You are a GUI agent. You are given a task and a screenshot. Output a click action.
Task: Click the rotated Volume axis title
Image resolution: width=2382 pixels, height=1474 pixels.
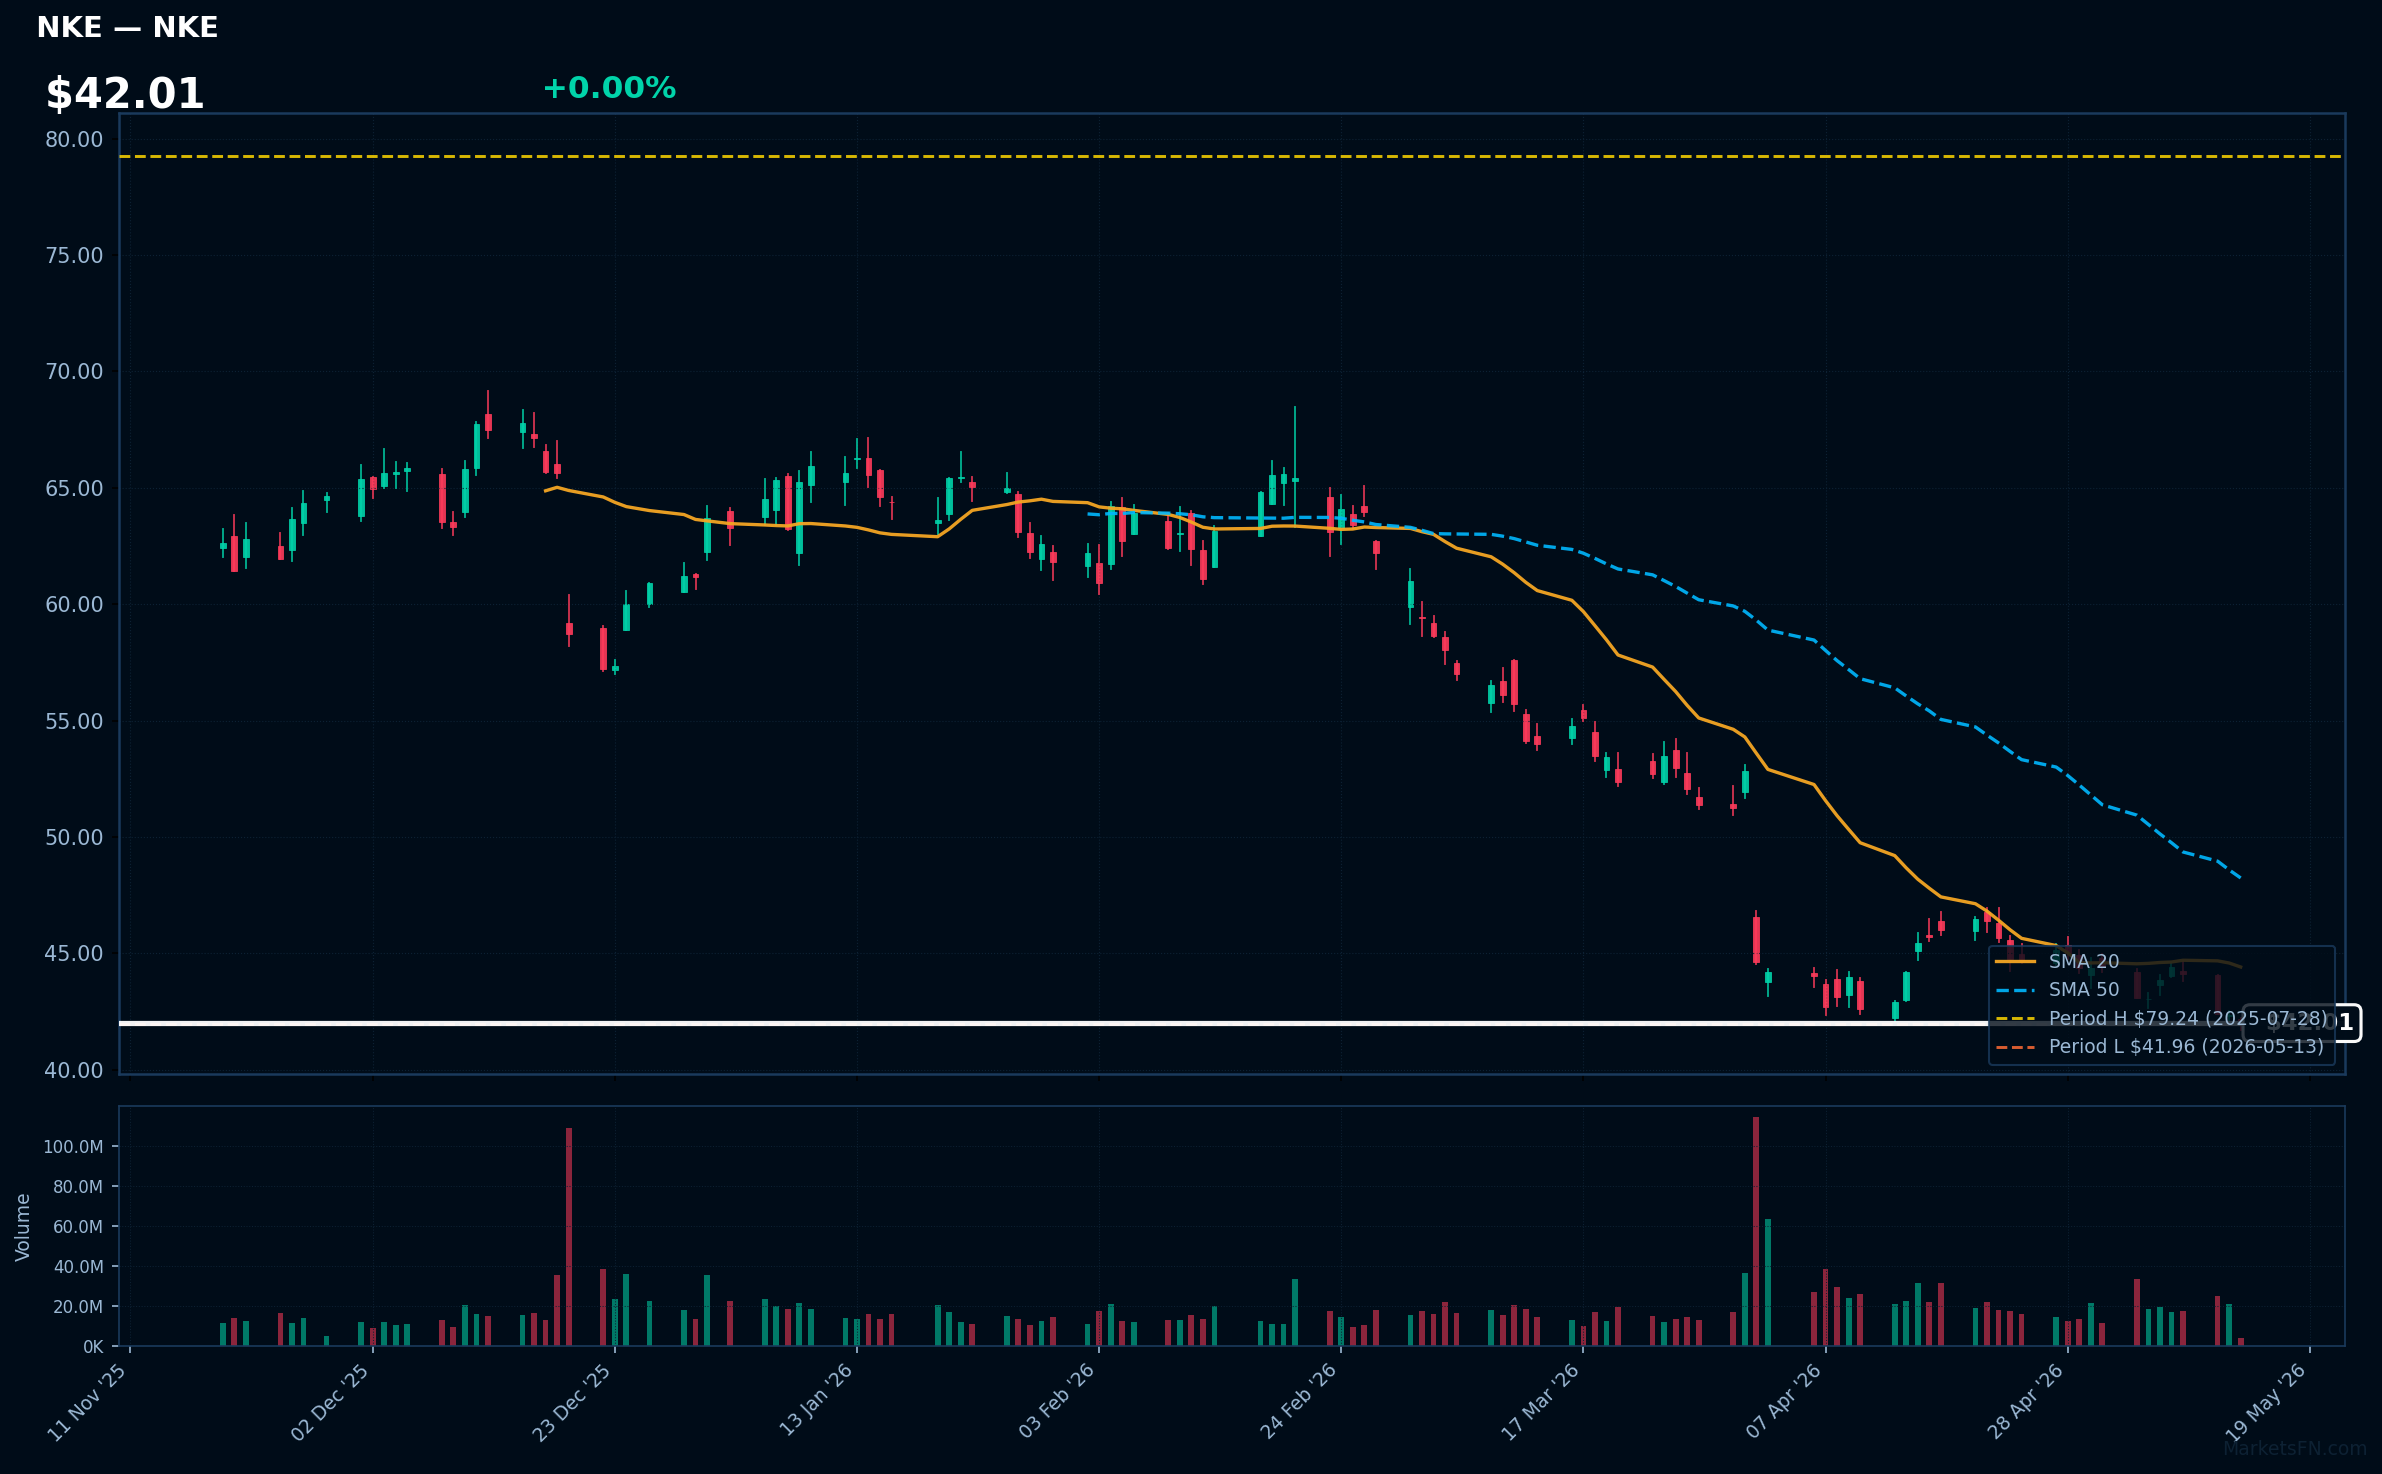coord(23,1227)
